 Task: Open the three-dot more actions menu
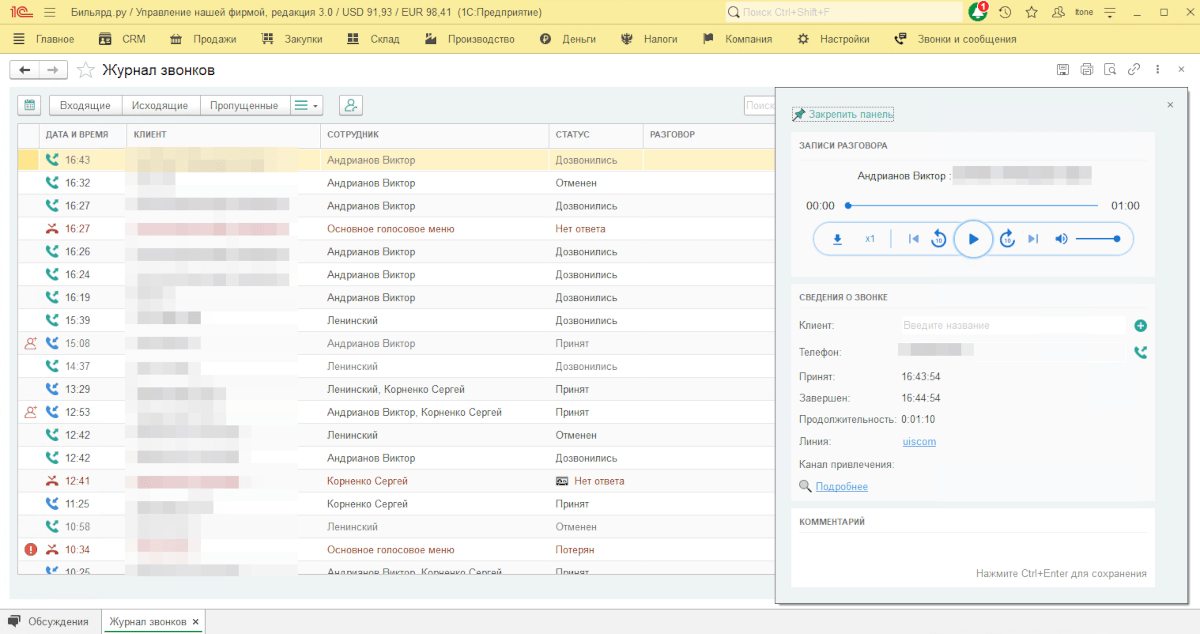[1157, 70]
